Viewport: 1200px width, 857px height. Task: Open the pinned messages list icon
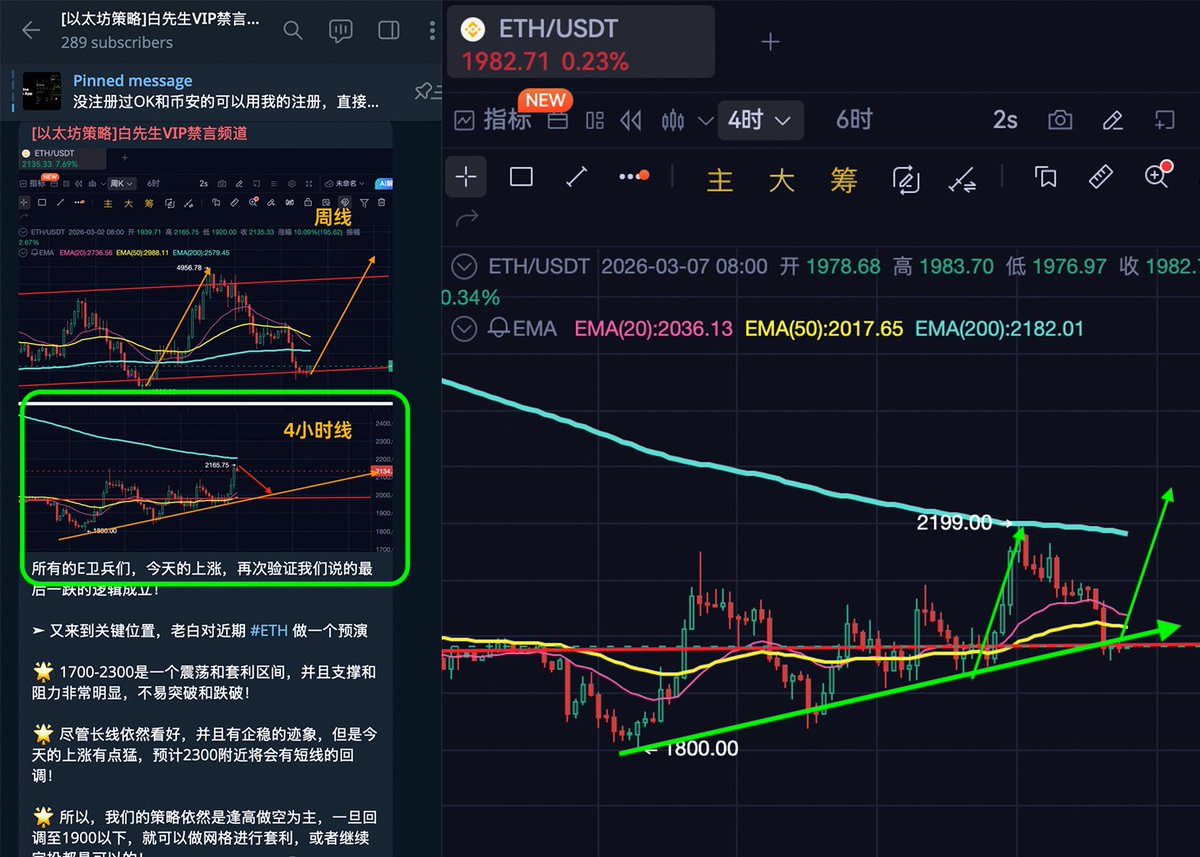click(x=427, y=91)
